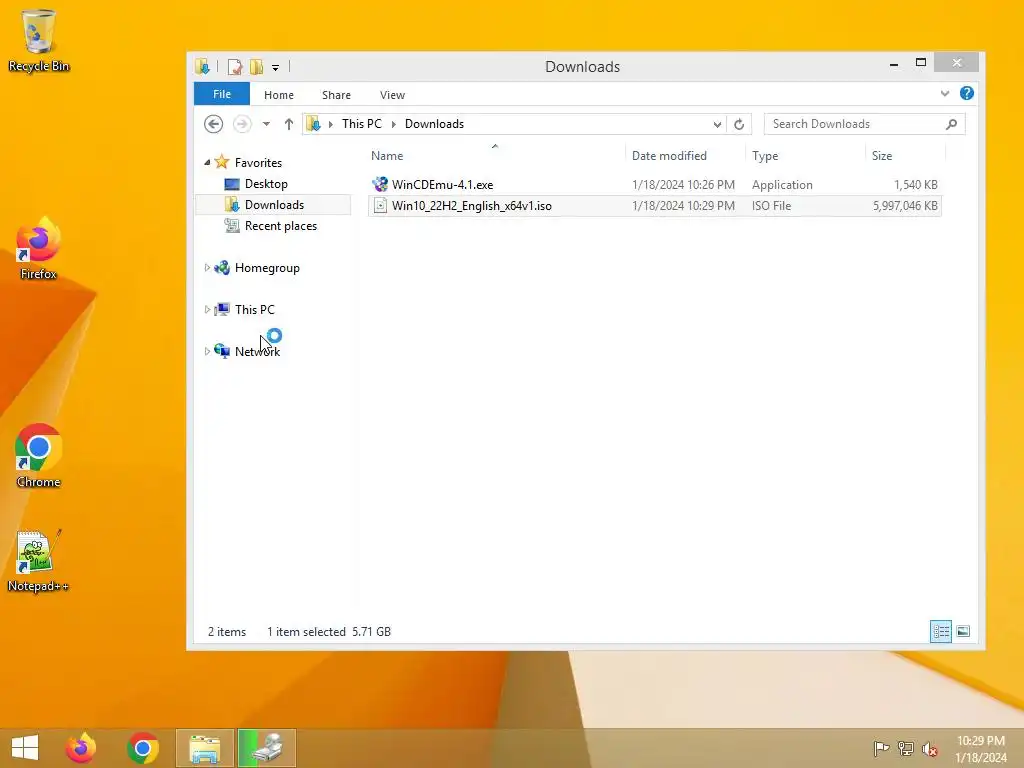The image size is (1024, 768).
Task: Switch to Details view layout
Action: (941, 632)
